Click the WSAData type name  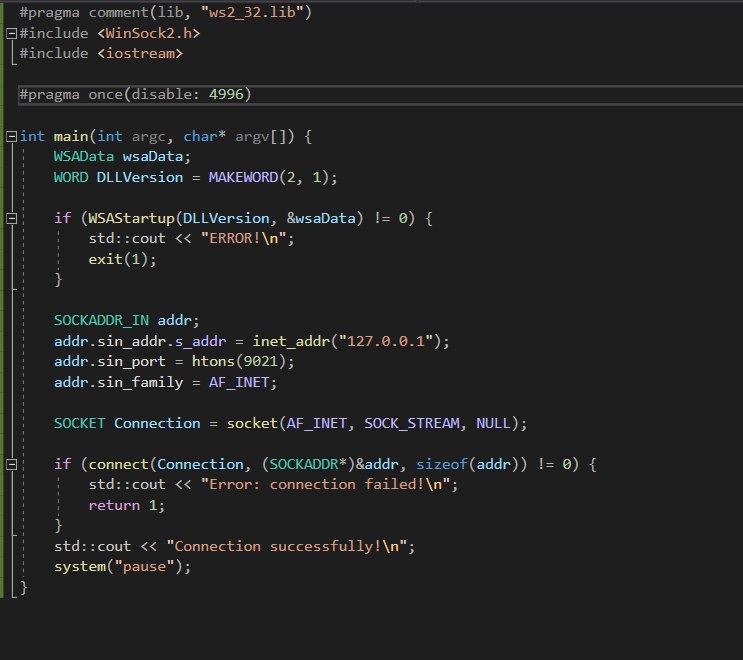(84, 157)
